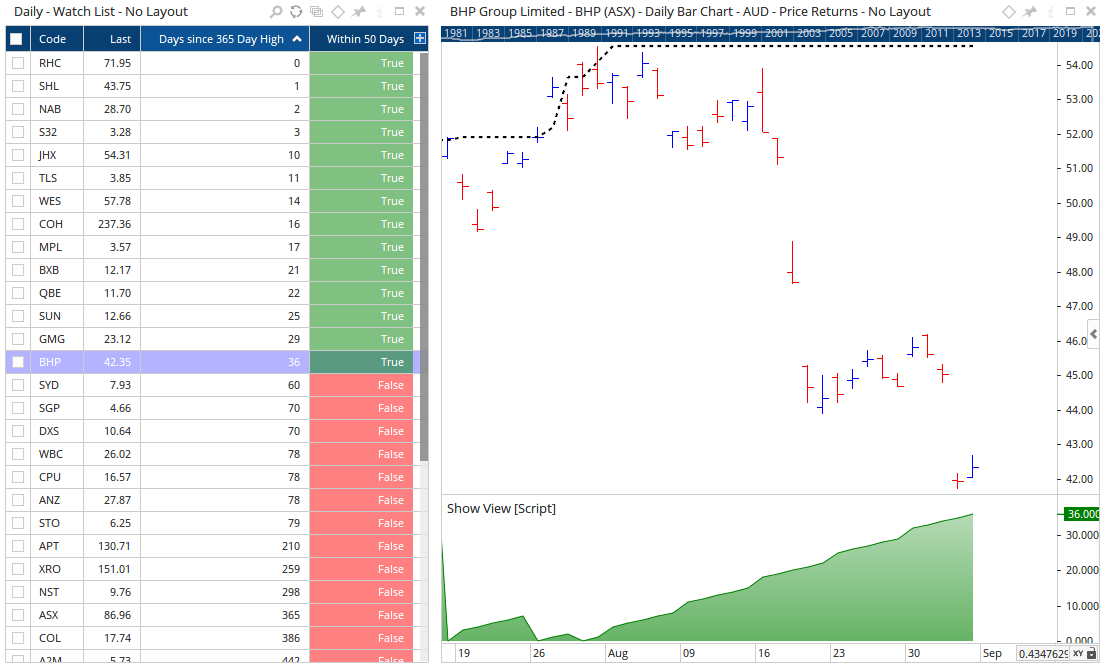Maximize the BHP chart panel

[1071, 11]
